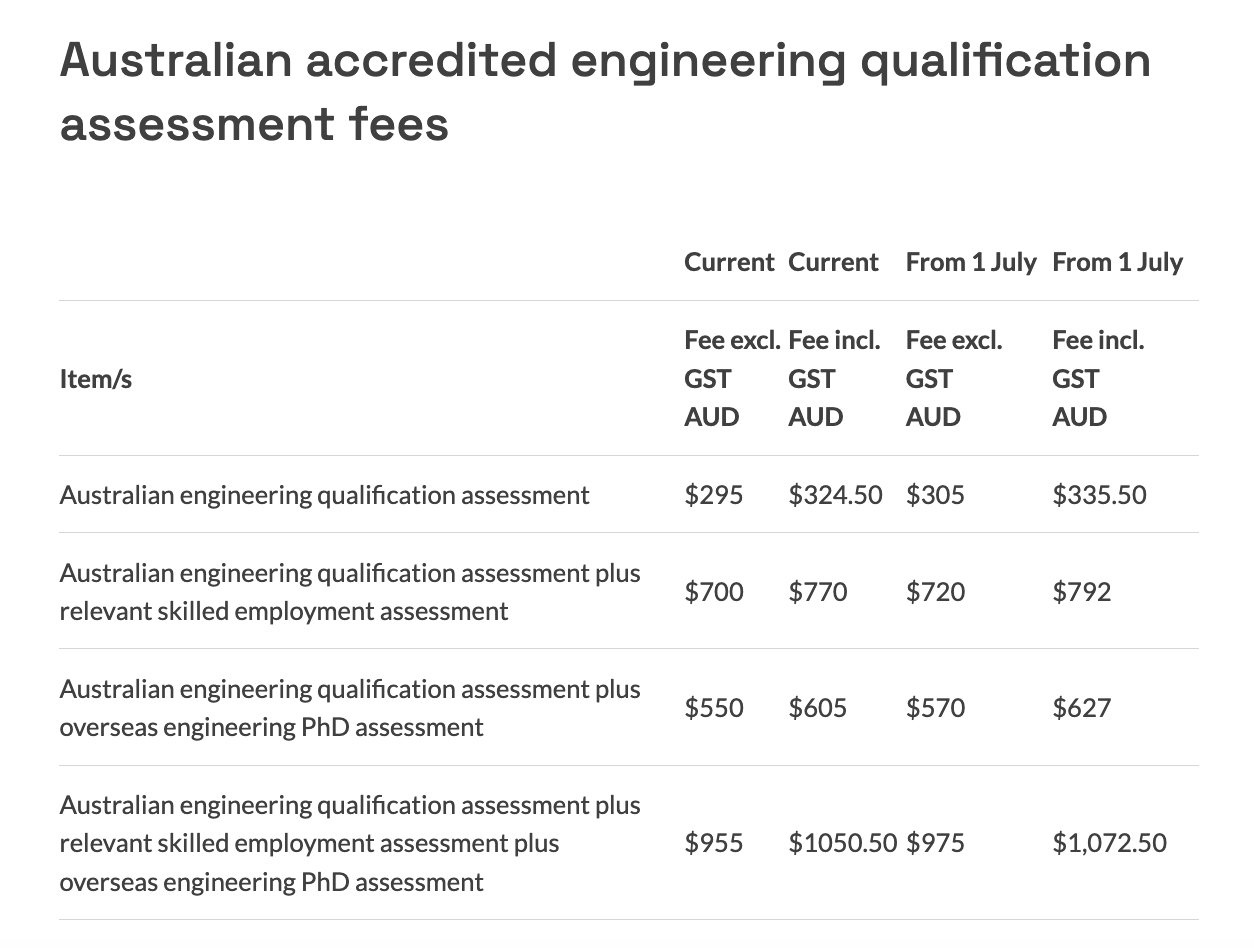Viewport: 1254px width, 948px height.
Task: Select the $295 fee cell
Action: 714,495
